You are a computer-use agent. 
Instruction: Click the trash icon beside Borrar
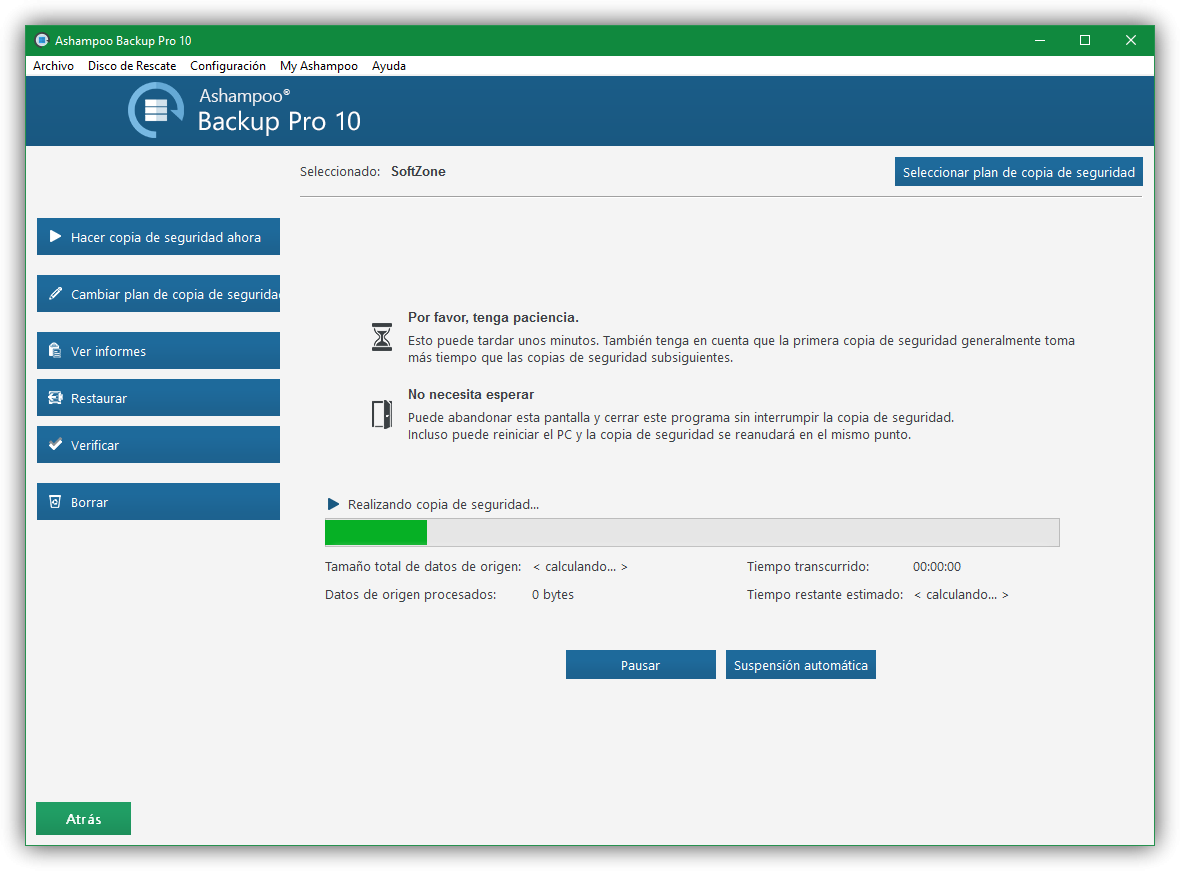[x=55, y=501]
